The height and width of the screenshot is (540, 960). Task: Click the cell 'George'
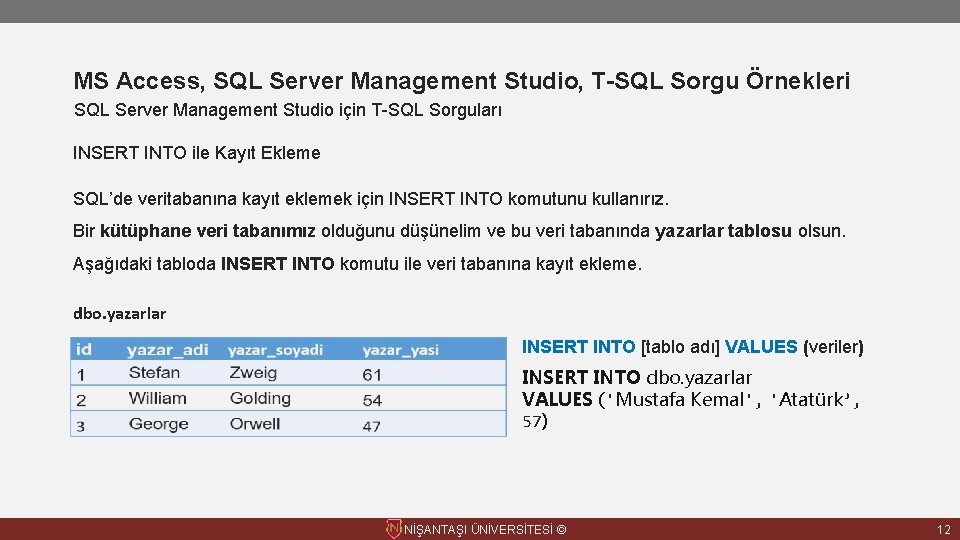click(x=159, y=424)
